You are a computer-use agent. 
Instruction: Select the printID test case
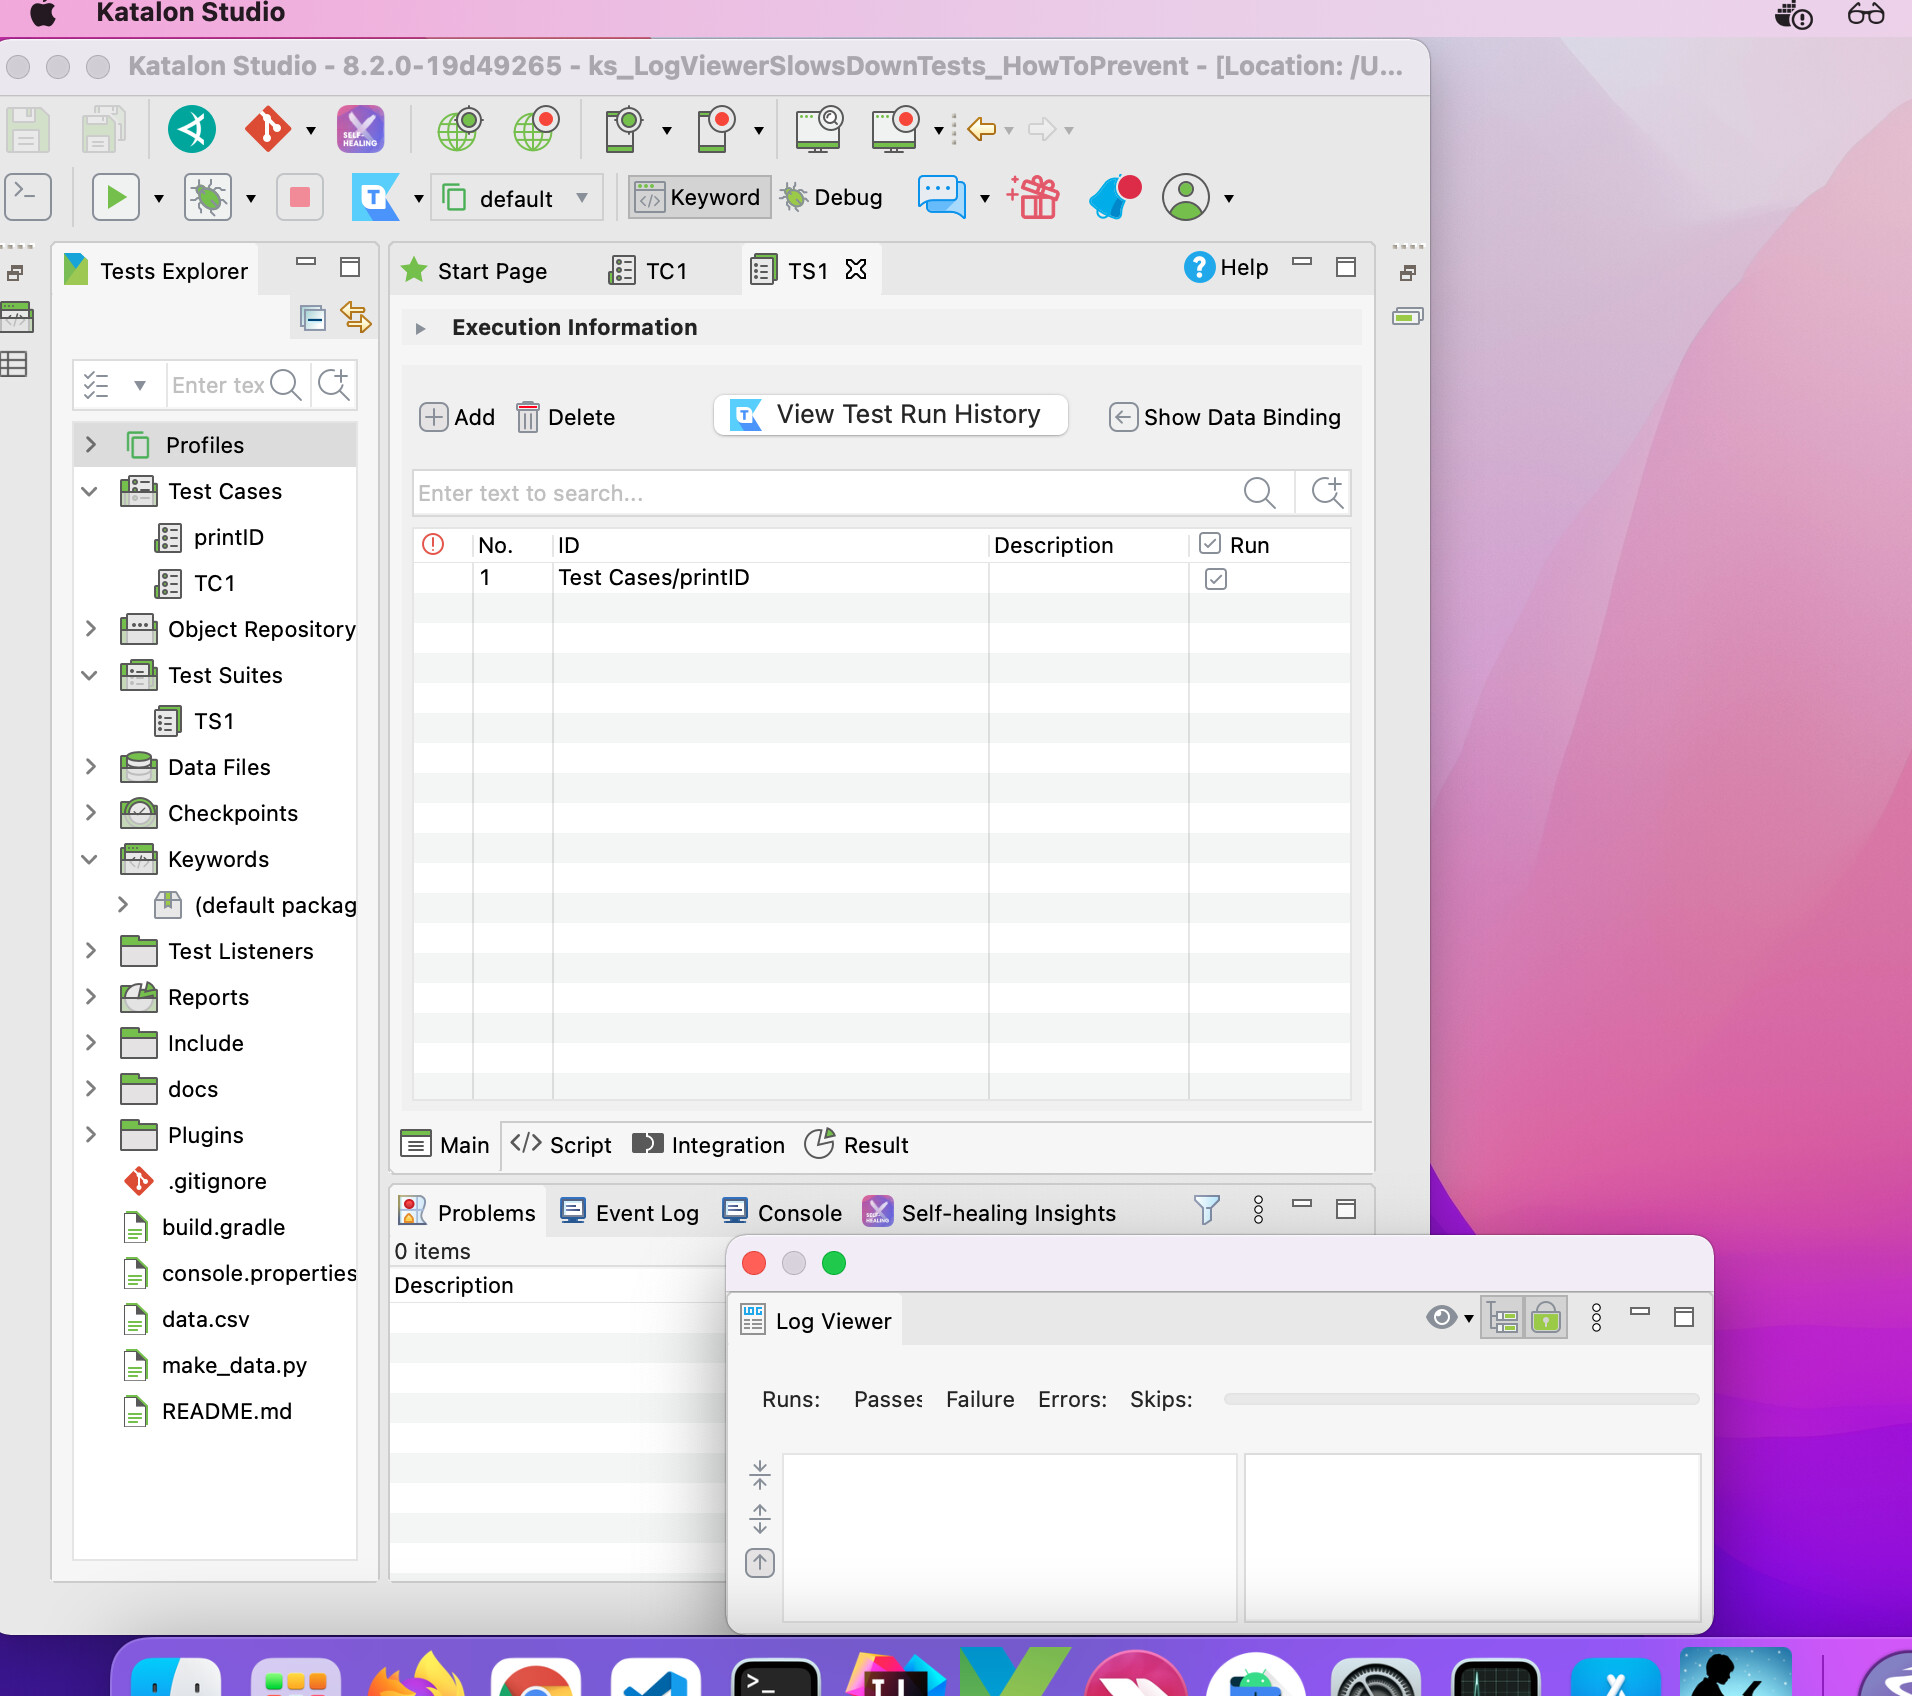click(228, 537)
